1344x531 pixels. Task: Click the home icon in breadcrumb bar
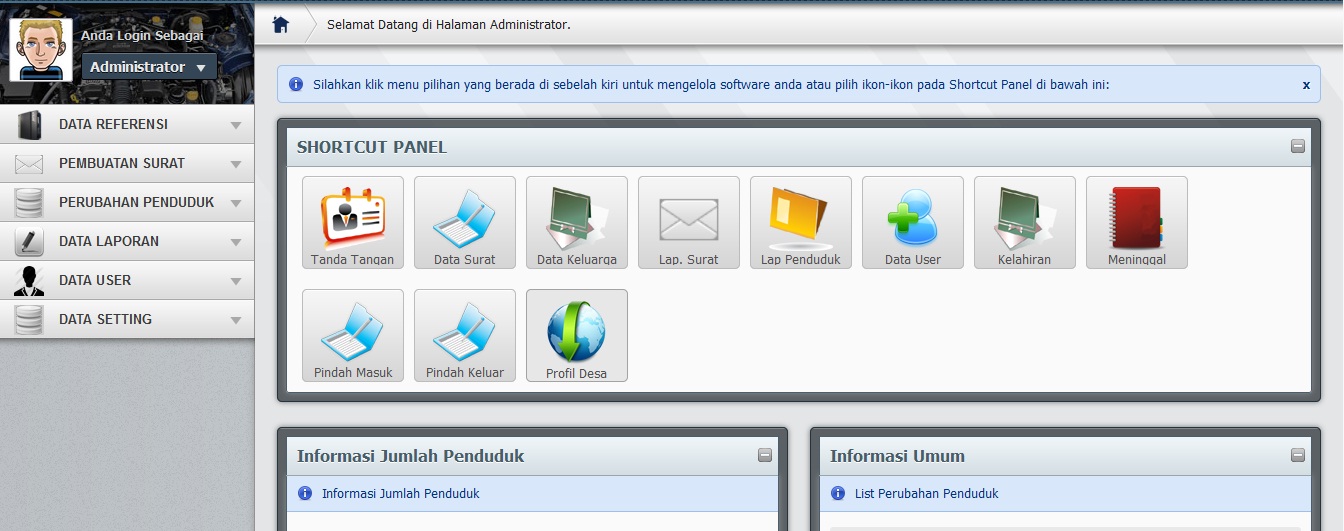[x=281, y=25]
